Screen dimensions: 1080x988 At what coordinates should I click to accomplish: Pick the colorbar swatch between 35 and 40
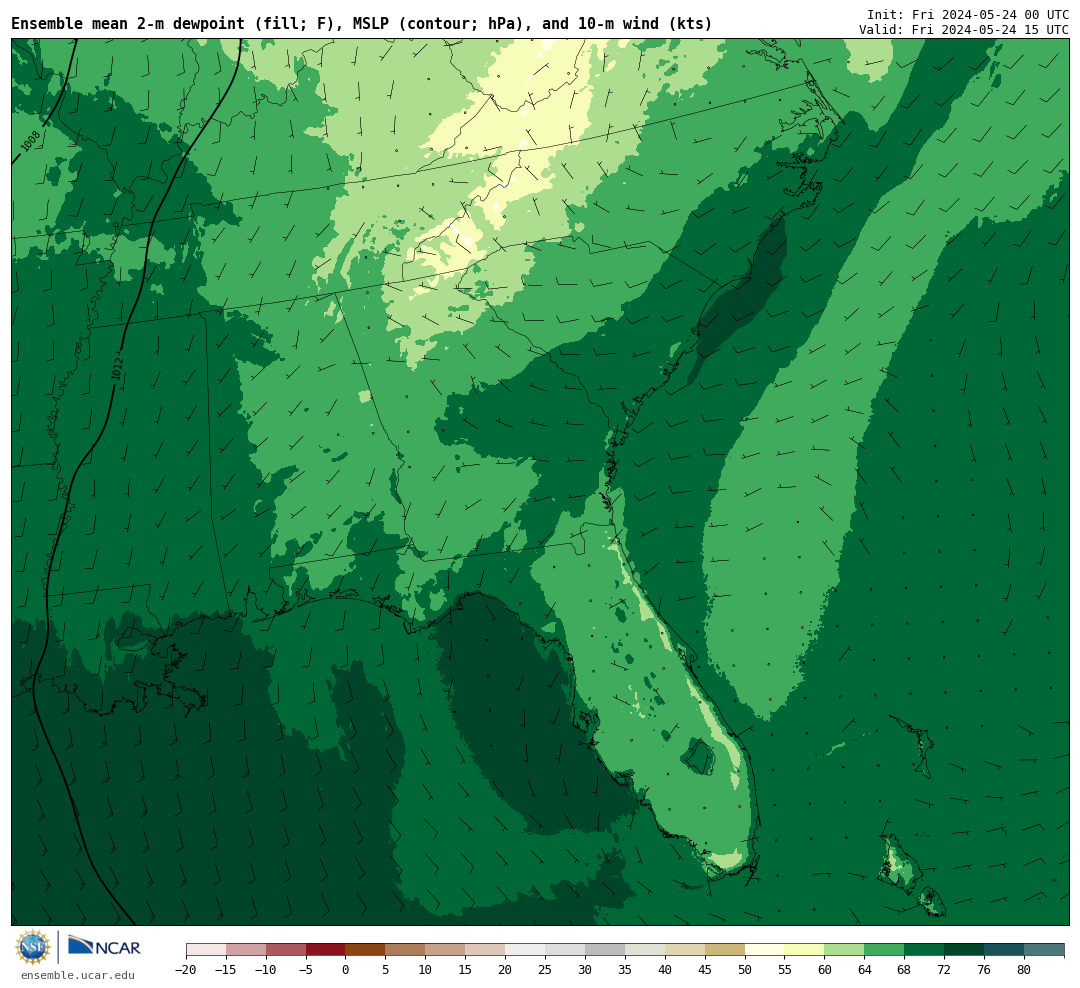645,950
